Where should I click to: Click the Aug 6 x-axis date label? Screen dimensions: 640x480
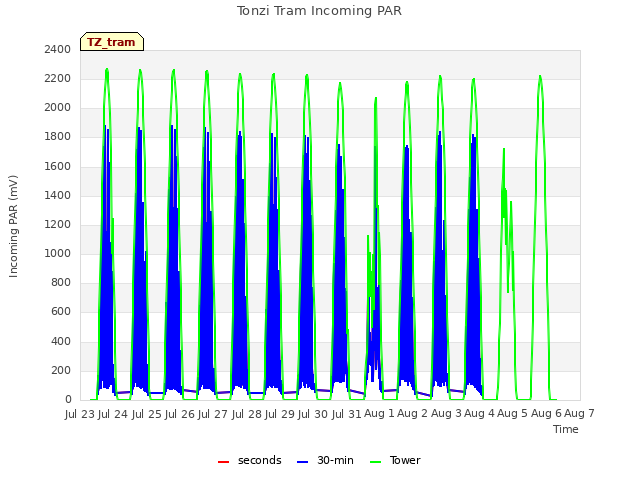(x=546, y=414)
